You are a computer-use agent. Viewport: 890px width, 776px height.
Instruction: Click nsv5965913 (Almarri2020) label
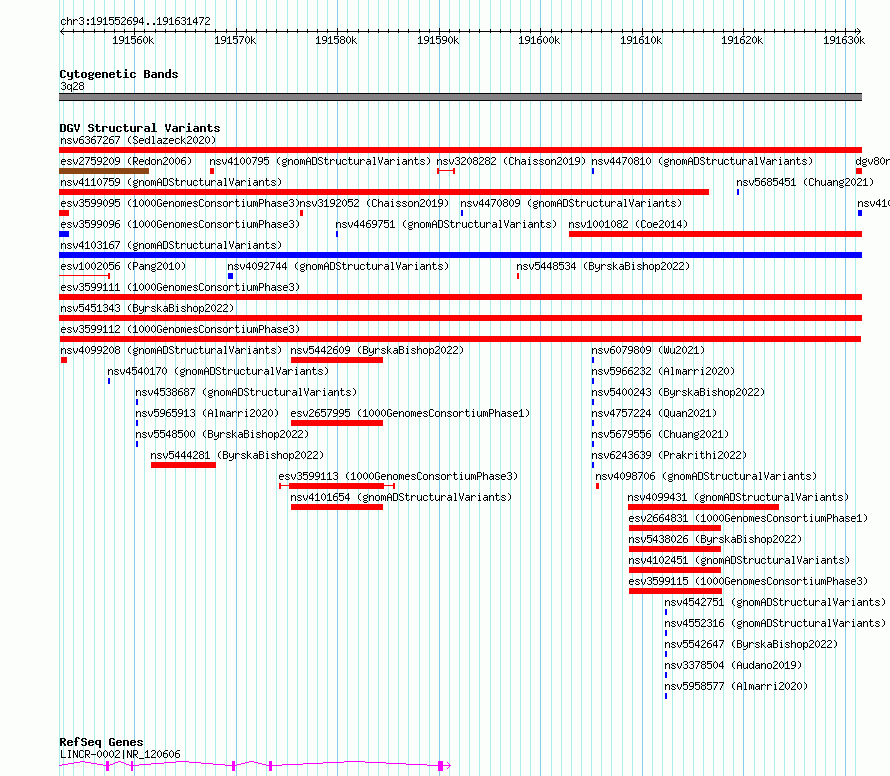pos(207,413)
